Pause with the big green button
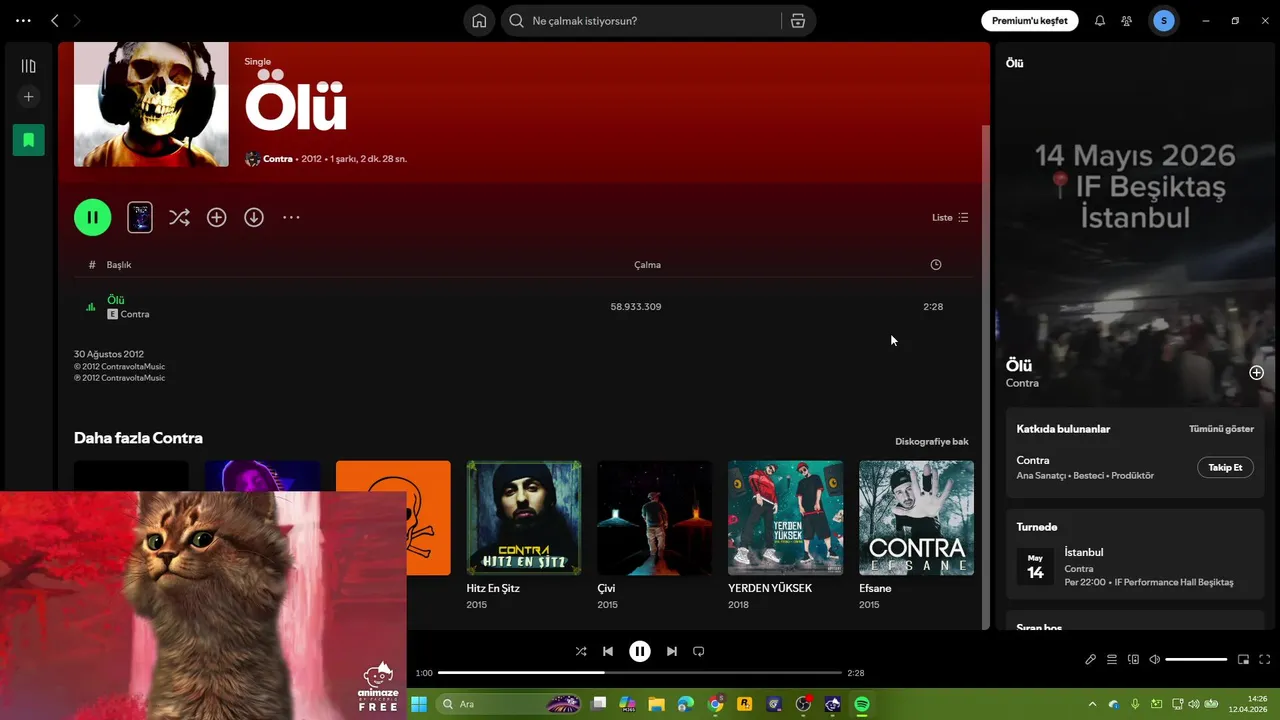1280x720 pixels. click(92, 217)
